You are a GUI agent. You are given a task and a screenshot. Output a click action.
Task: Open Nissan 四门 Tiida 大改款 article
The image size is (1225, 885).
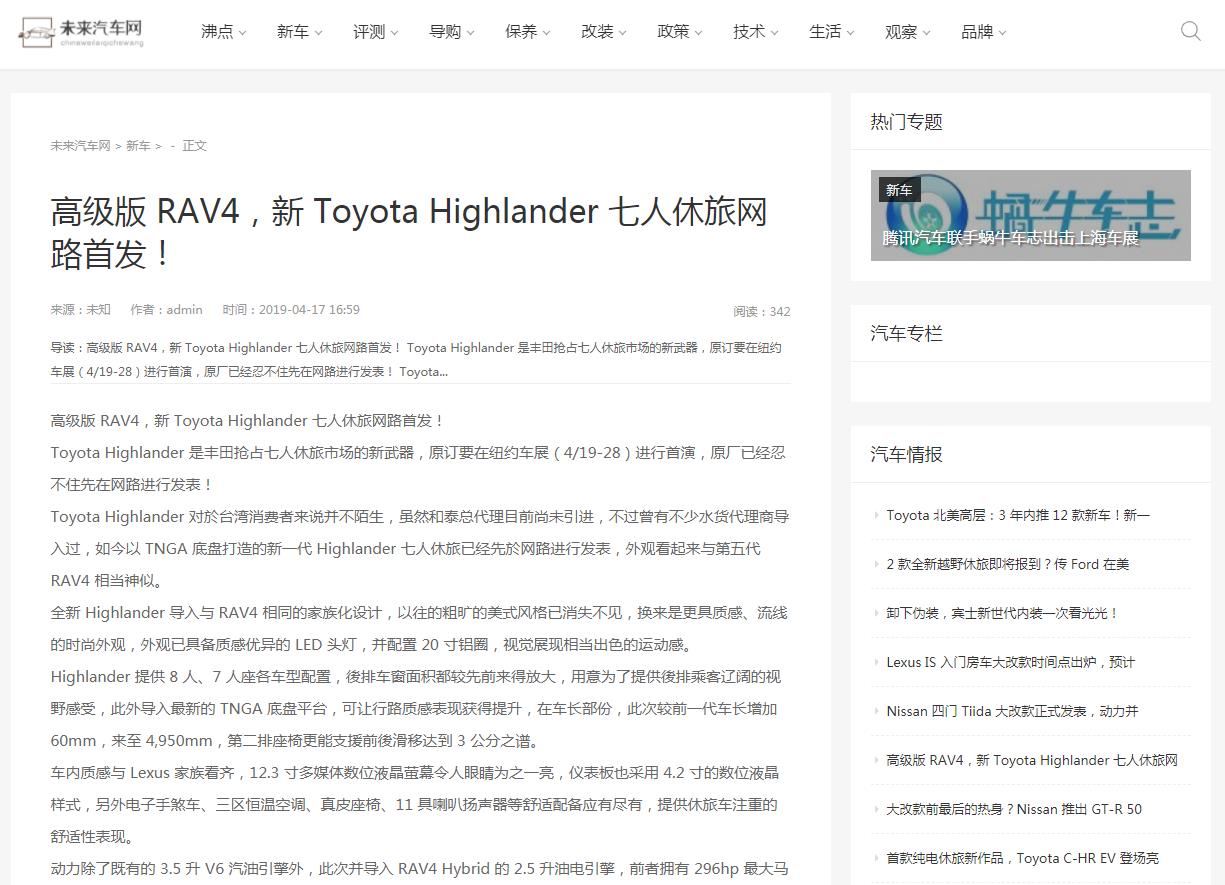(x=1012, y=711)
